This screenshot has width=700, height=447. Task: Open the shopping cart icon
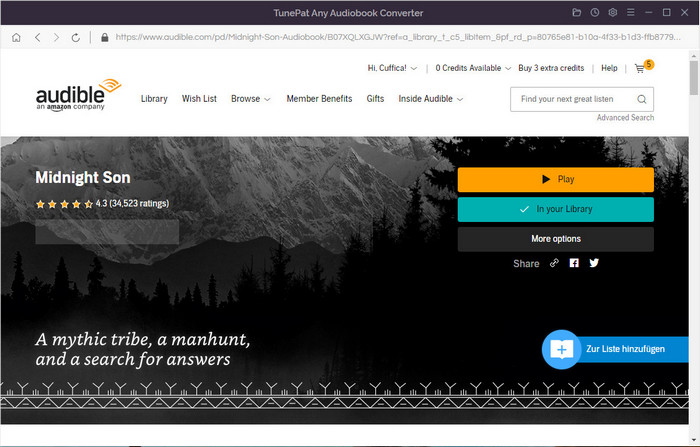tap(640, 69)
